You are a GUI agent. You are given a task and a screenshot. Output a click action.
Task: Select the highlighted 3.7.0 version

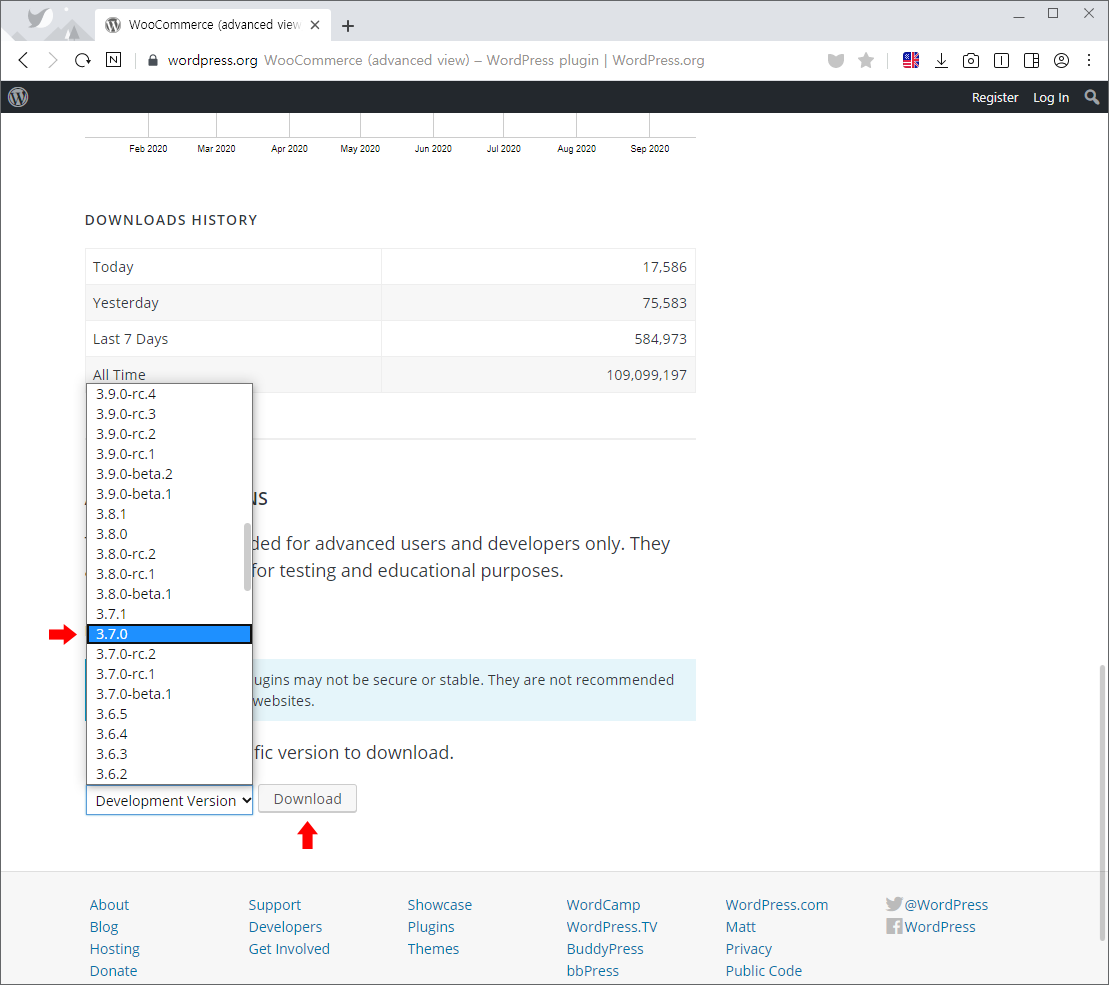click(x=169, y=634)
